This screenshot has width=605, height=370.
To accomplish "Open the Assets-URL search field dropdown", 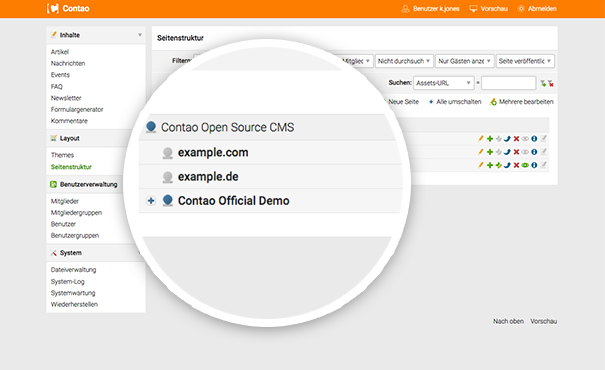I will click(x=443, y=83).
